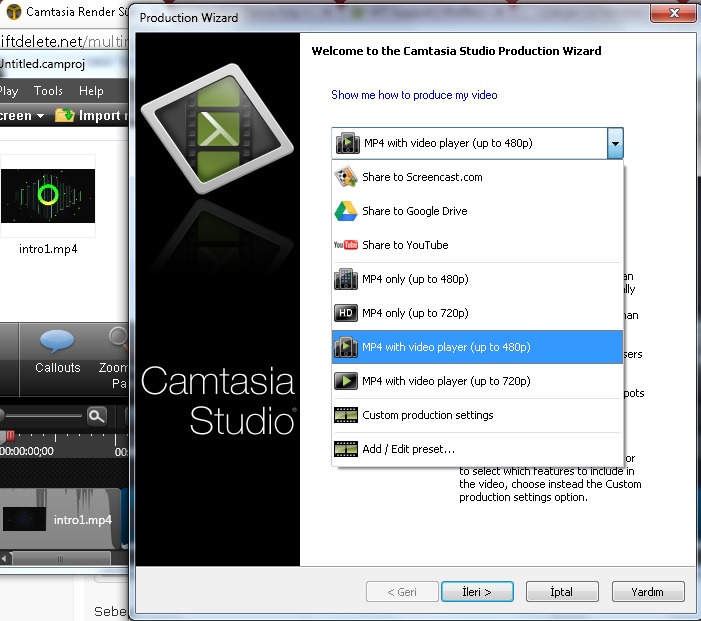Collapse the production preset dropdown arrow

(x=614, y=143)
